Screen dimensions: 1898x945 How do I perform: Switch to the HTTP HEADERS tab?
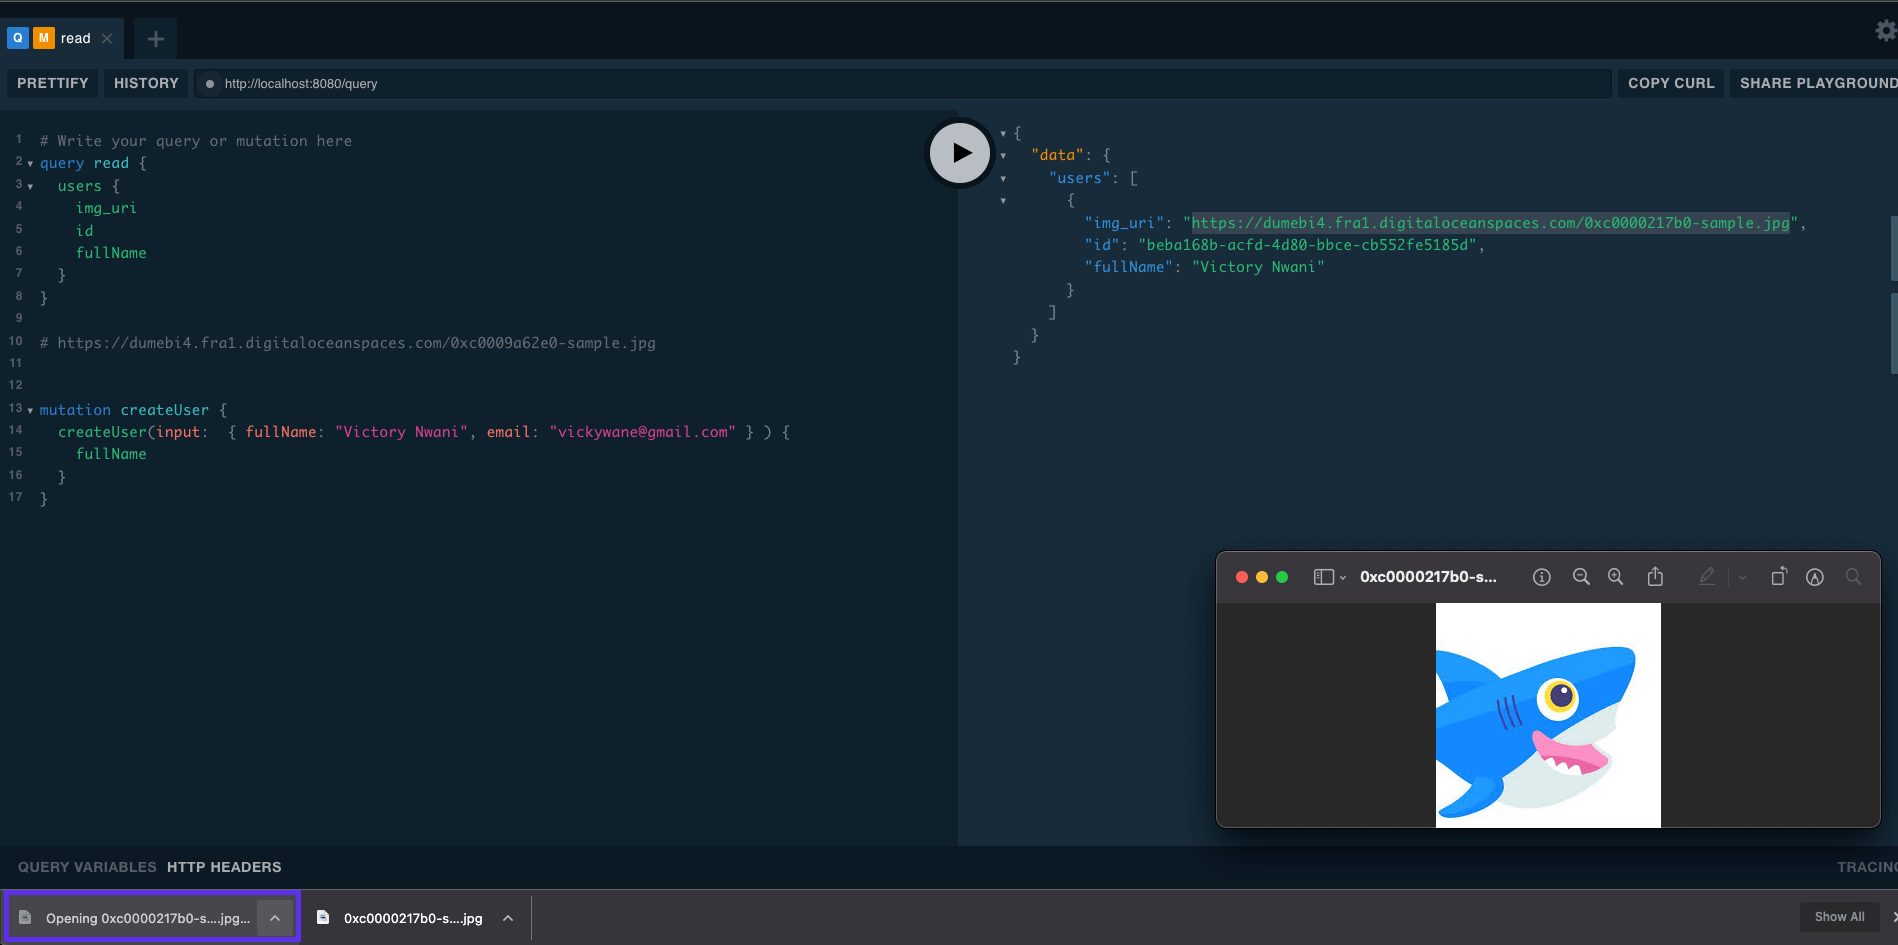click(224, 867)
